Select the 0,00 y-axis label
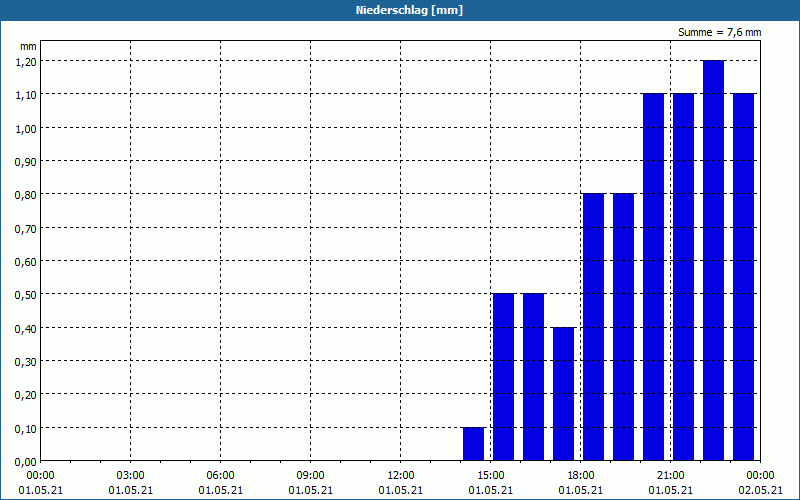 point(26,462)
